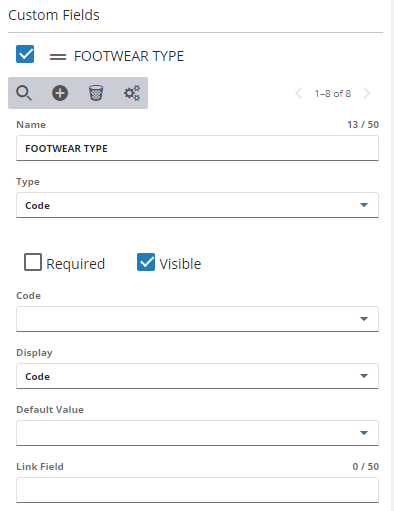Screen dimensions: 394x511
Task: Click the Link Field text box
Action: click(x=197, y=490)
